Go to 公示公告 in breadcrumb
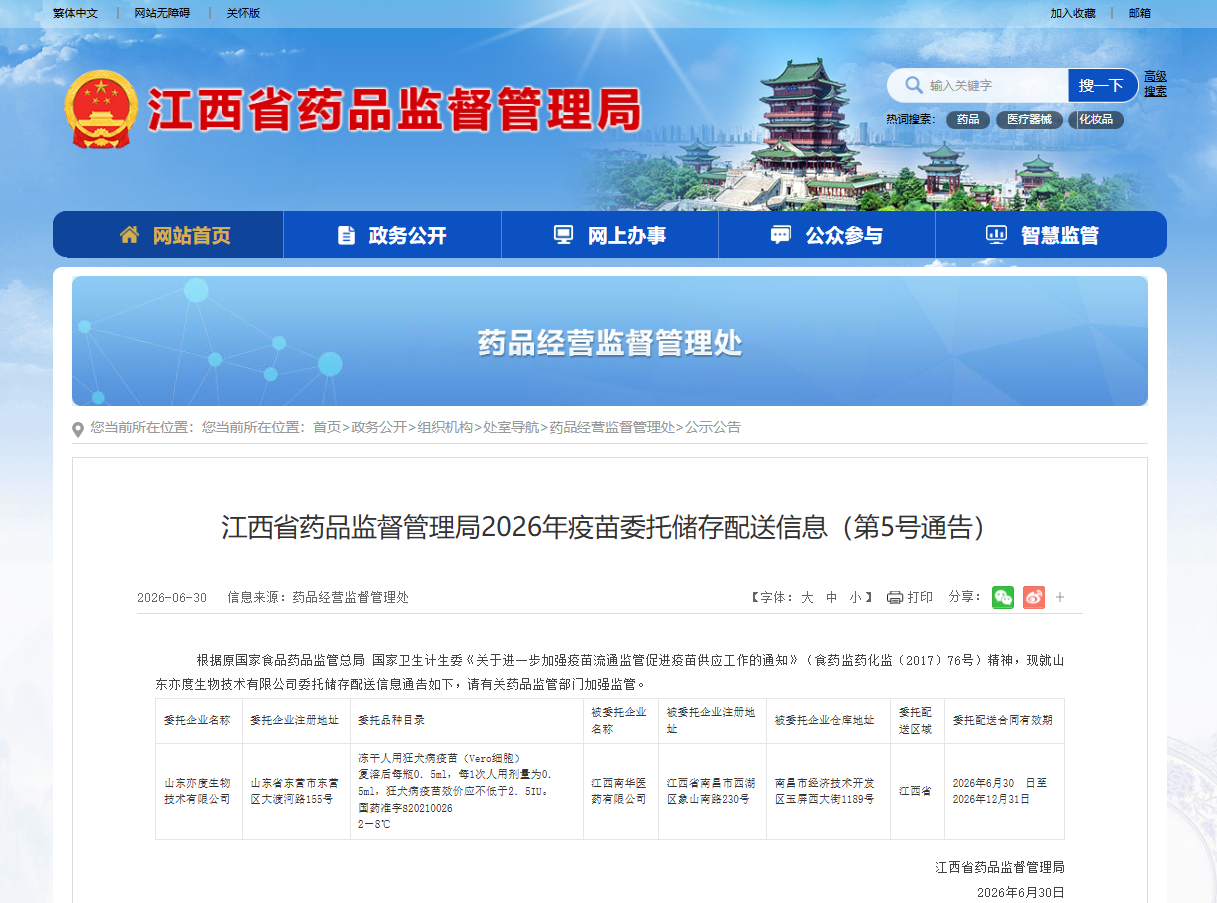The image size is (1217, 903). 713,427
